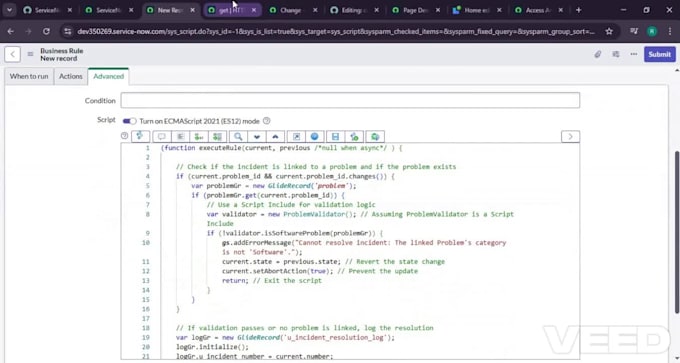Format code toolbar icon
680x363 pixels.
(x=180, y=137)
